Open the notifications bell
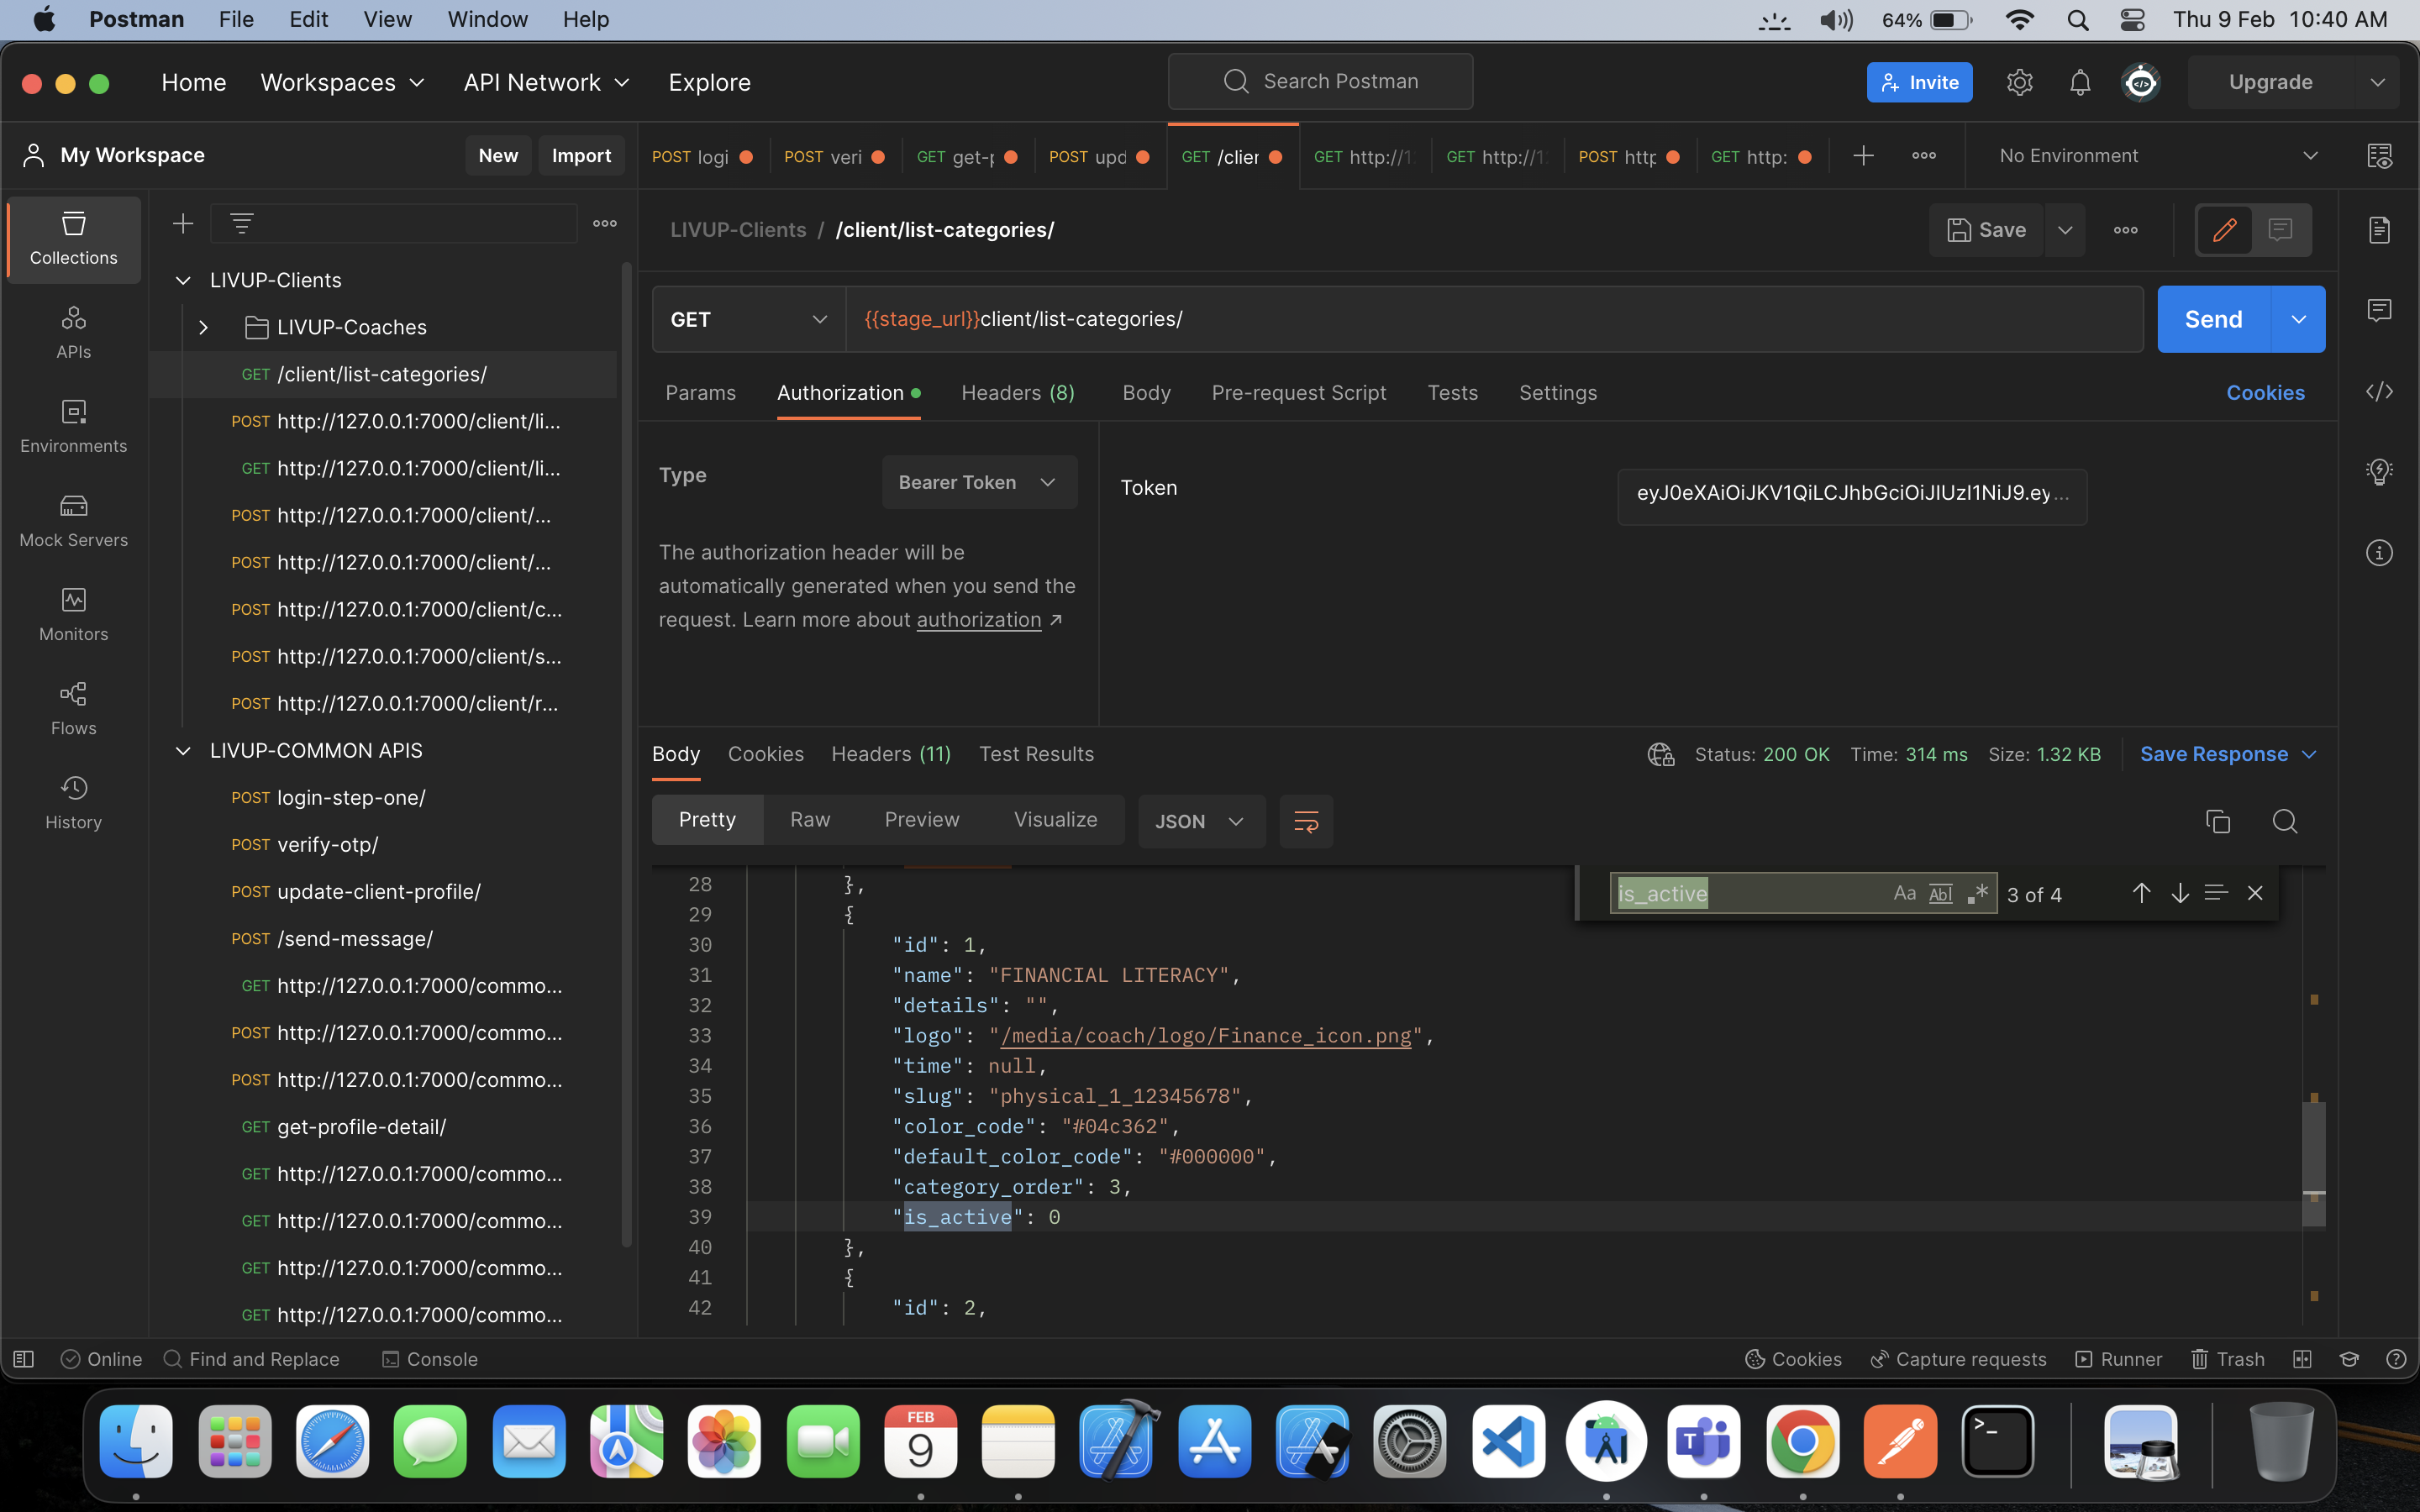 pyautogui.click(x=2080, y=82)
